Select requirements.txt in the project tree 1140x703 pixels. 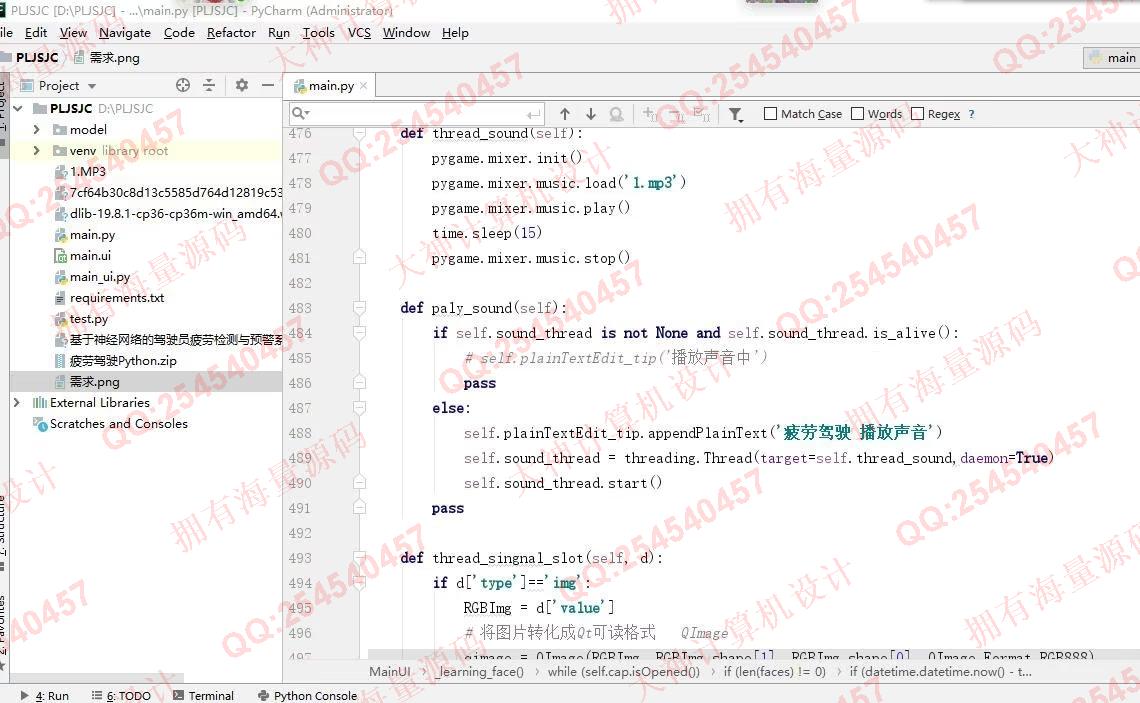point(116,298)
